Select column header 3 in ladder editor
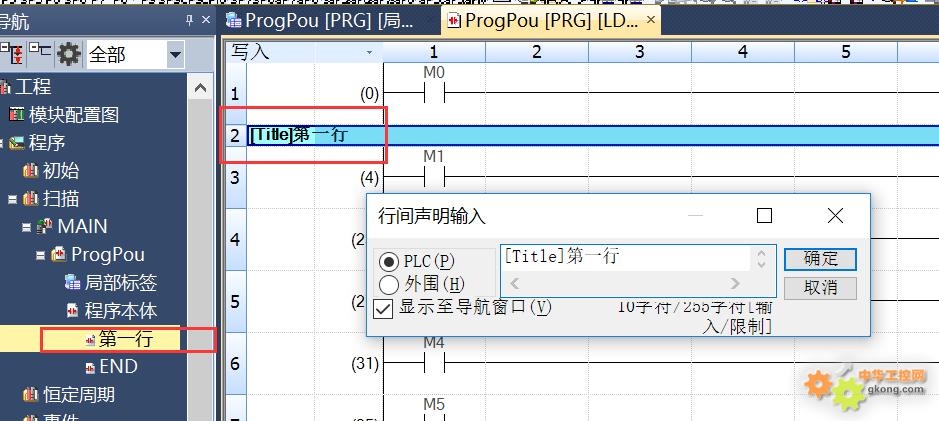 pyautogui.click(x=640, y=52)
